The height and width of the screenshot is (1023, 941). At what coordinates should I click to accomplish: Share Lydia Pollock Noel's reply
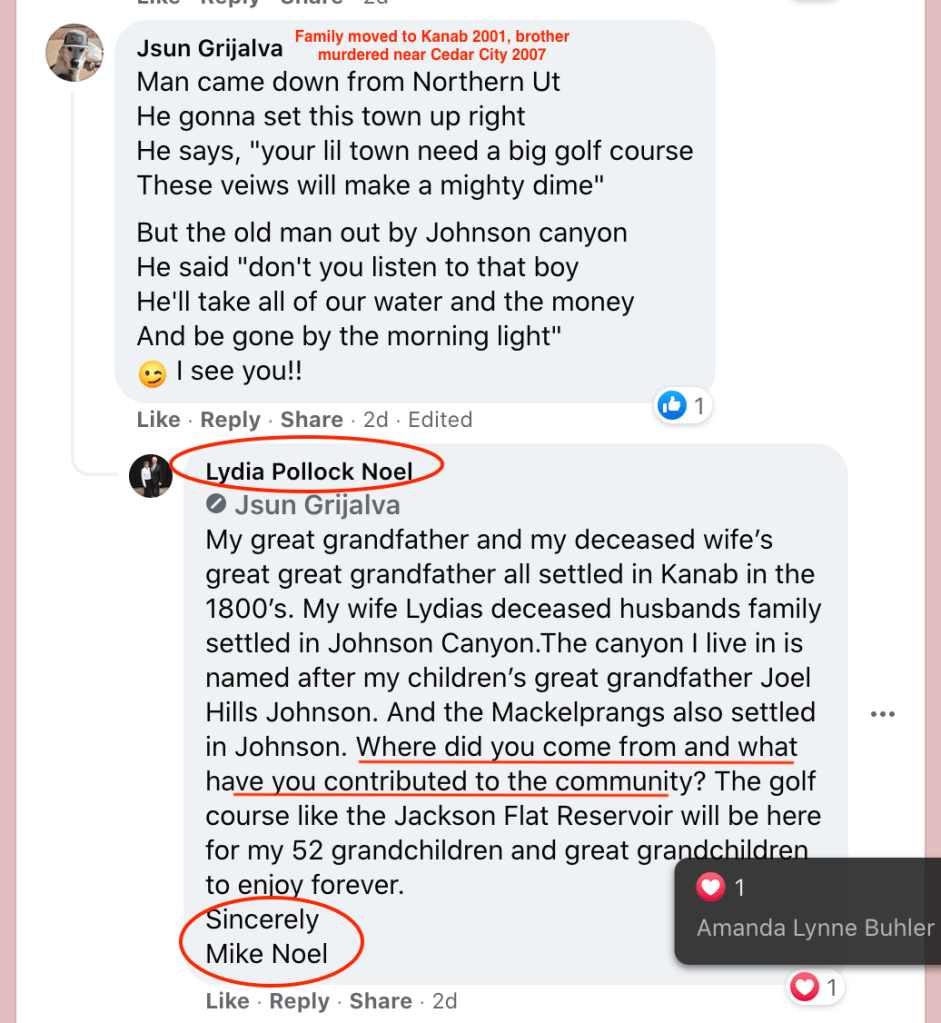point(380,1001)
